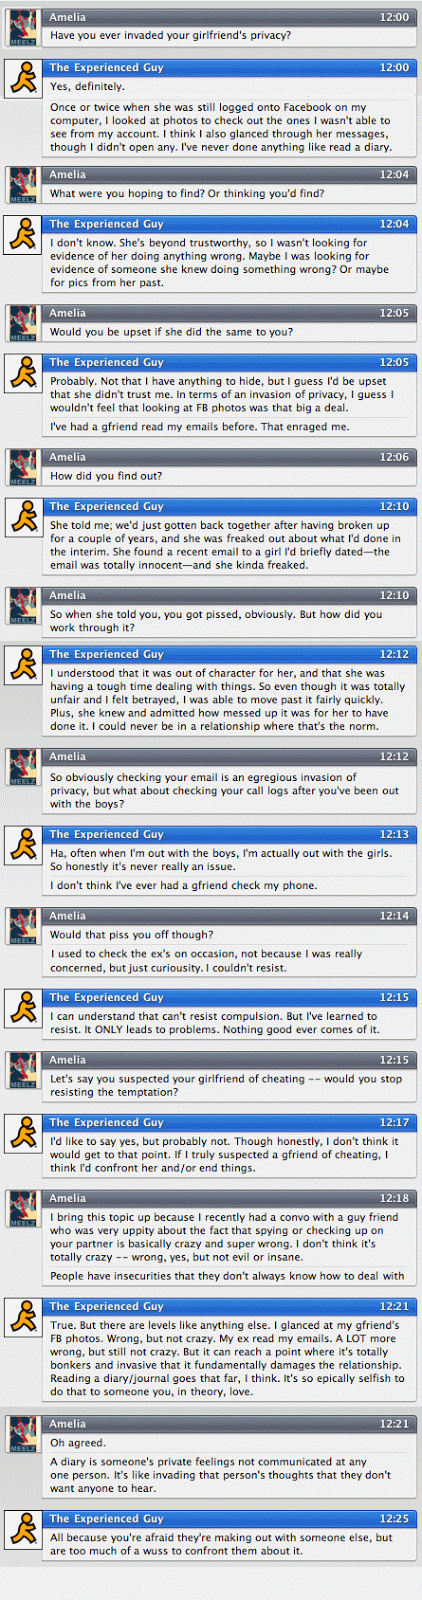Click the AIM icon beside the 12:13 reply
This screenshot has height=1600, width=422.
click(23, 845)
